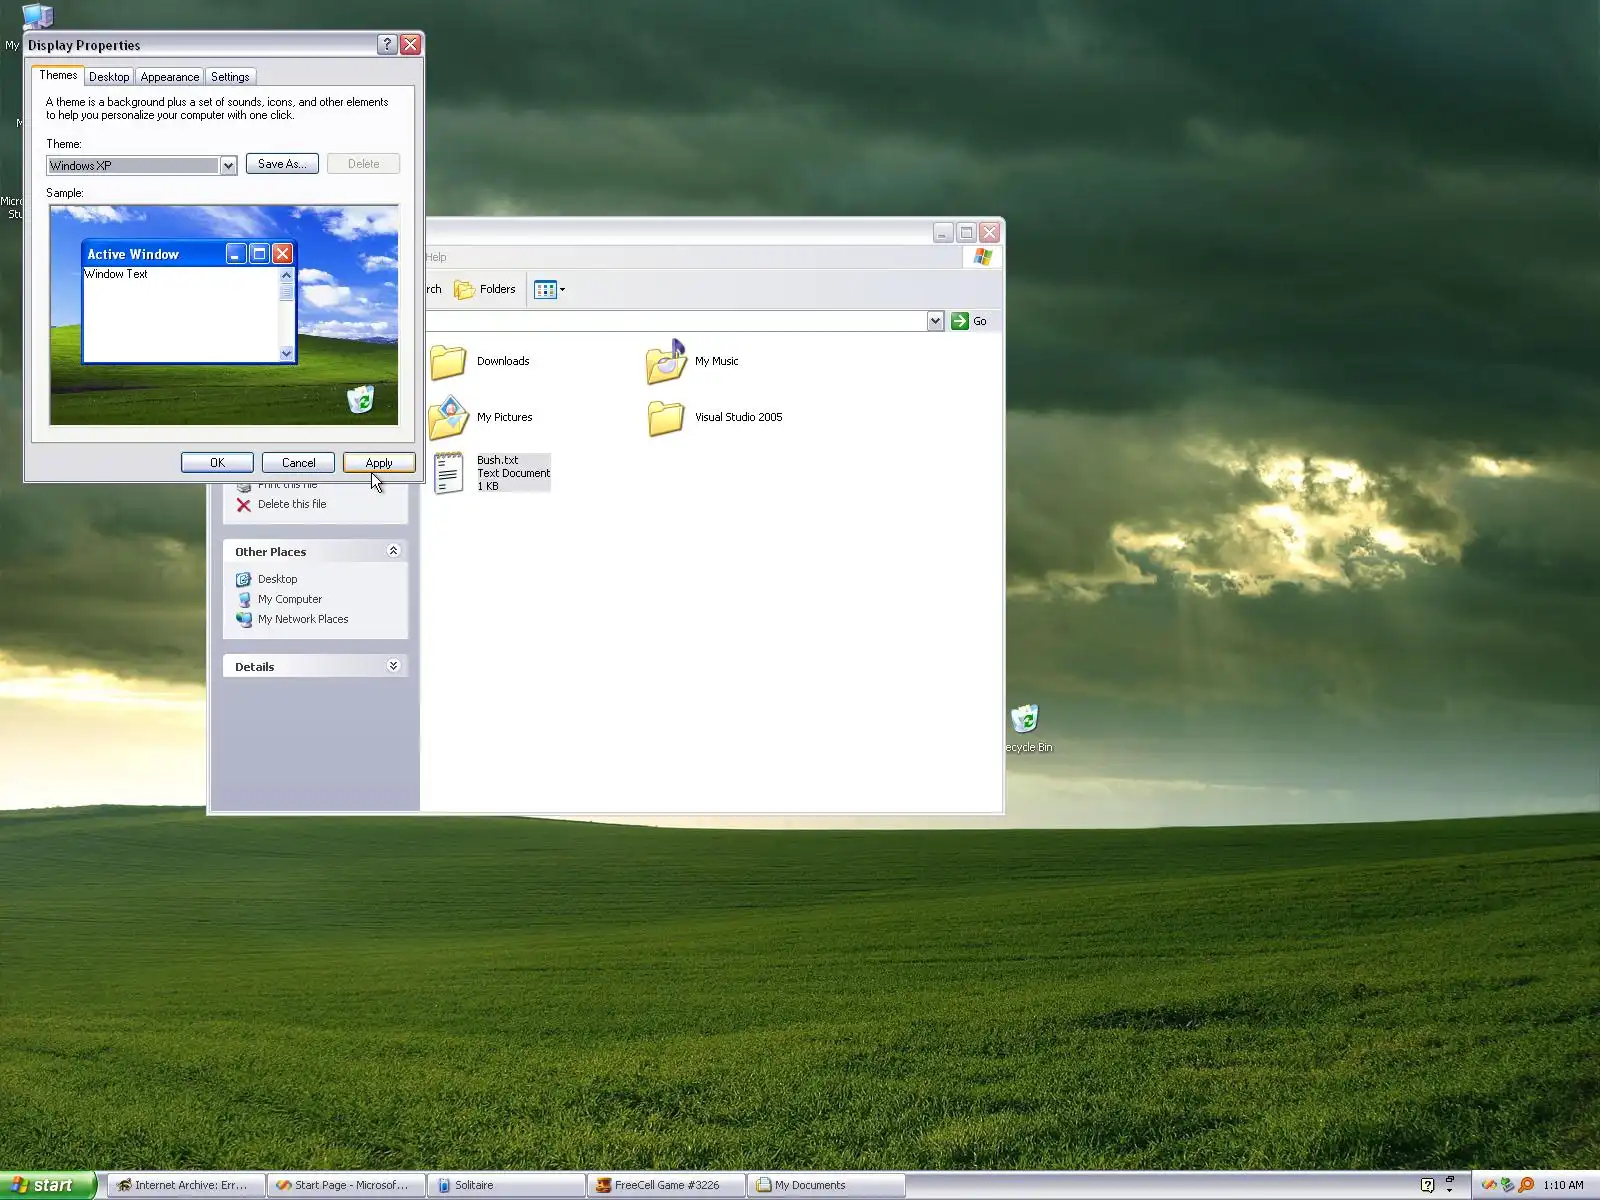Switch to FreeCell Game #3226 taskbar button
Viewport: 1600px width, 1200px height.
666,1185
